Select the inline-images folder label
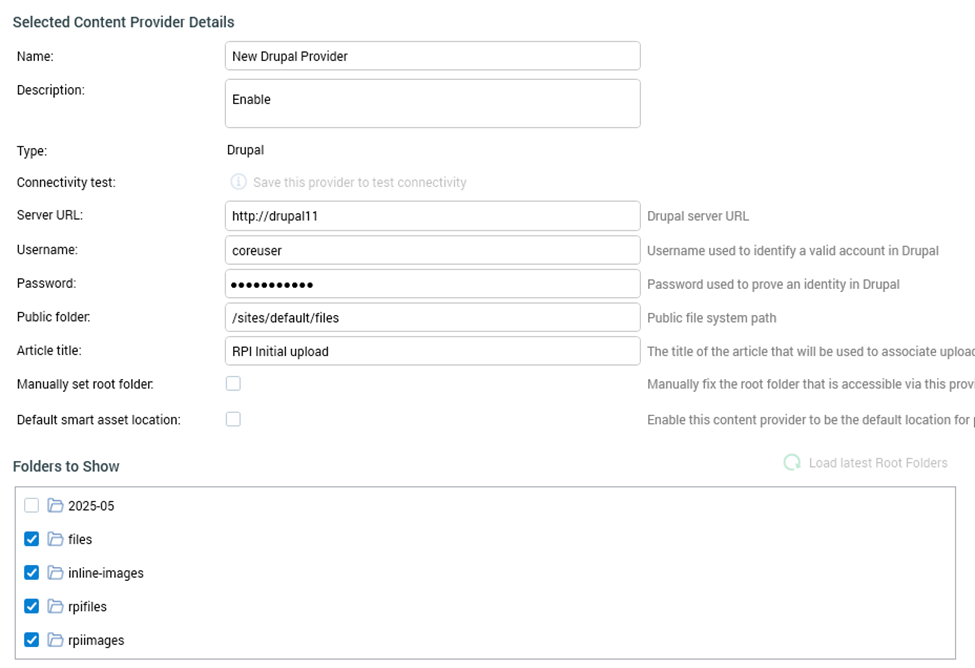This screenshot has width=975, height=668. pos(106,573)
